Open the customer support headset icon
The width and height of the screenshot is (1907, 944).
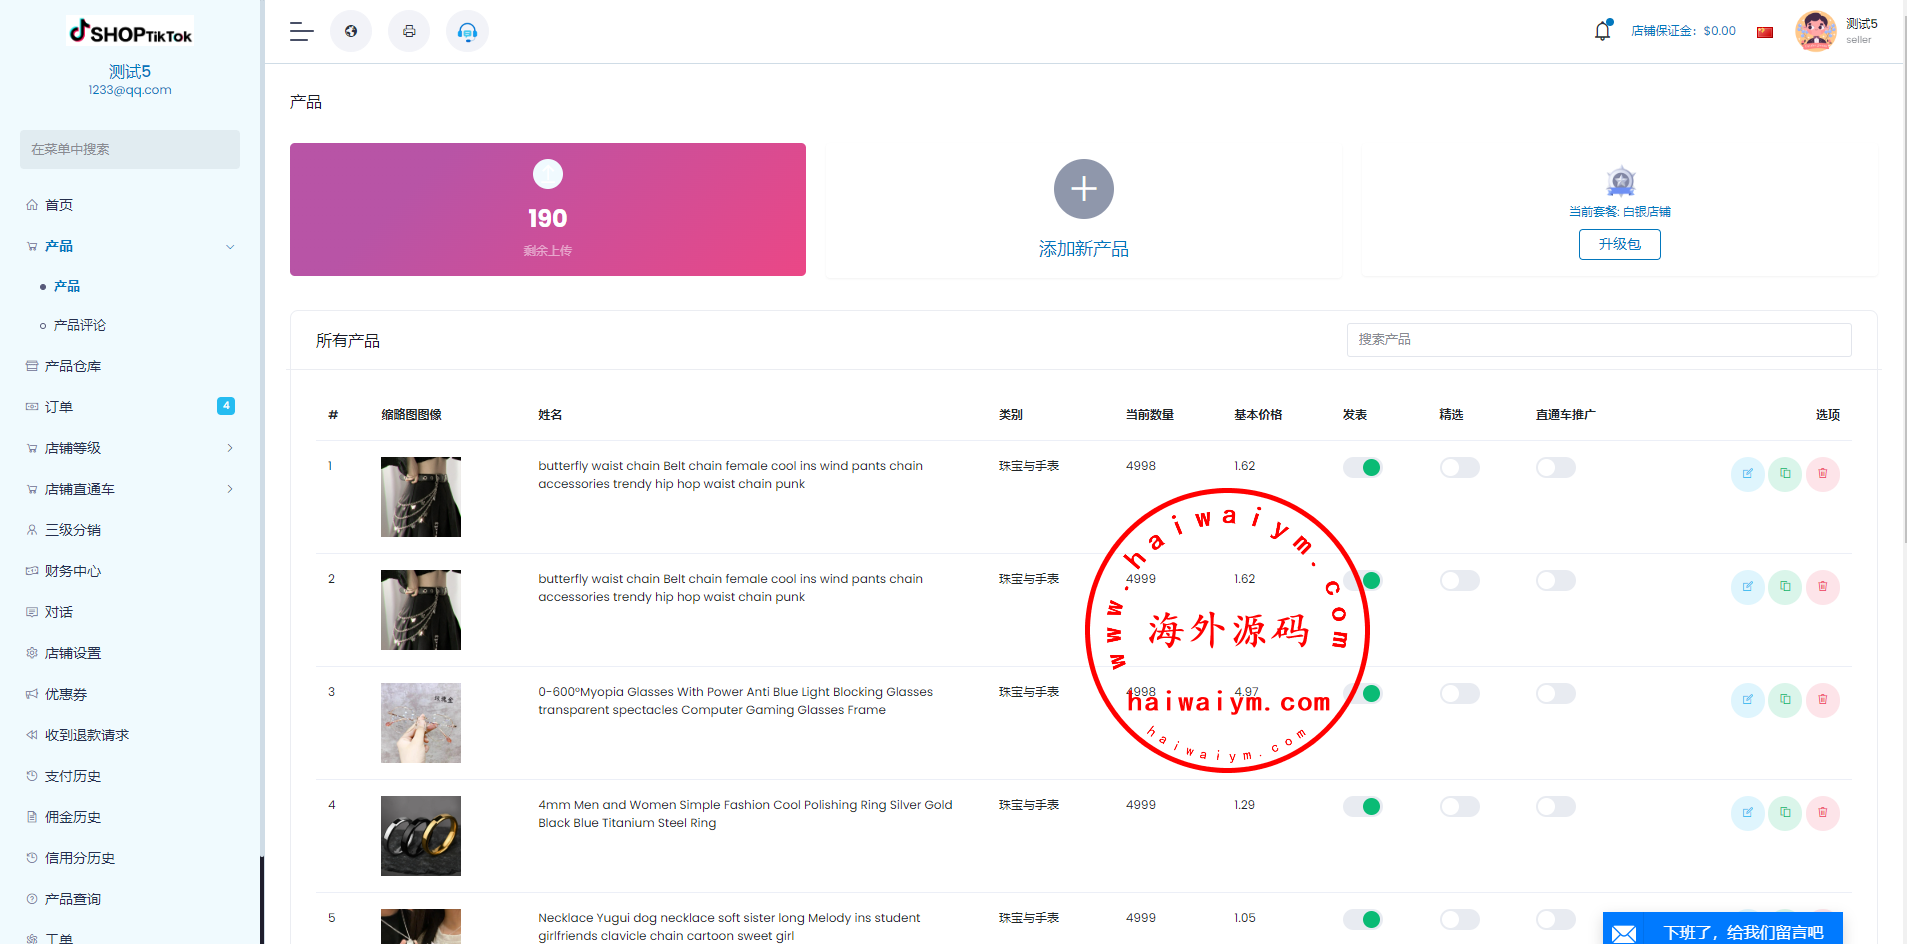coord(467,32)
